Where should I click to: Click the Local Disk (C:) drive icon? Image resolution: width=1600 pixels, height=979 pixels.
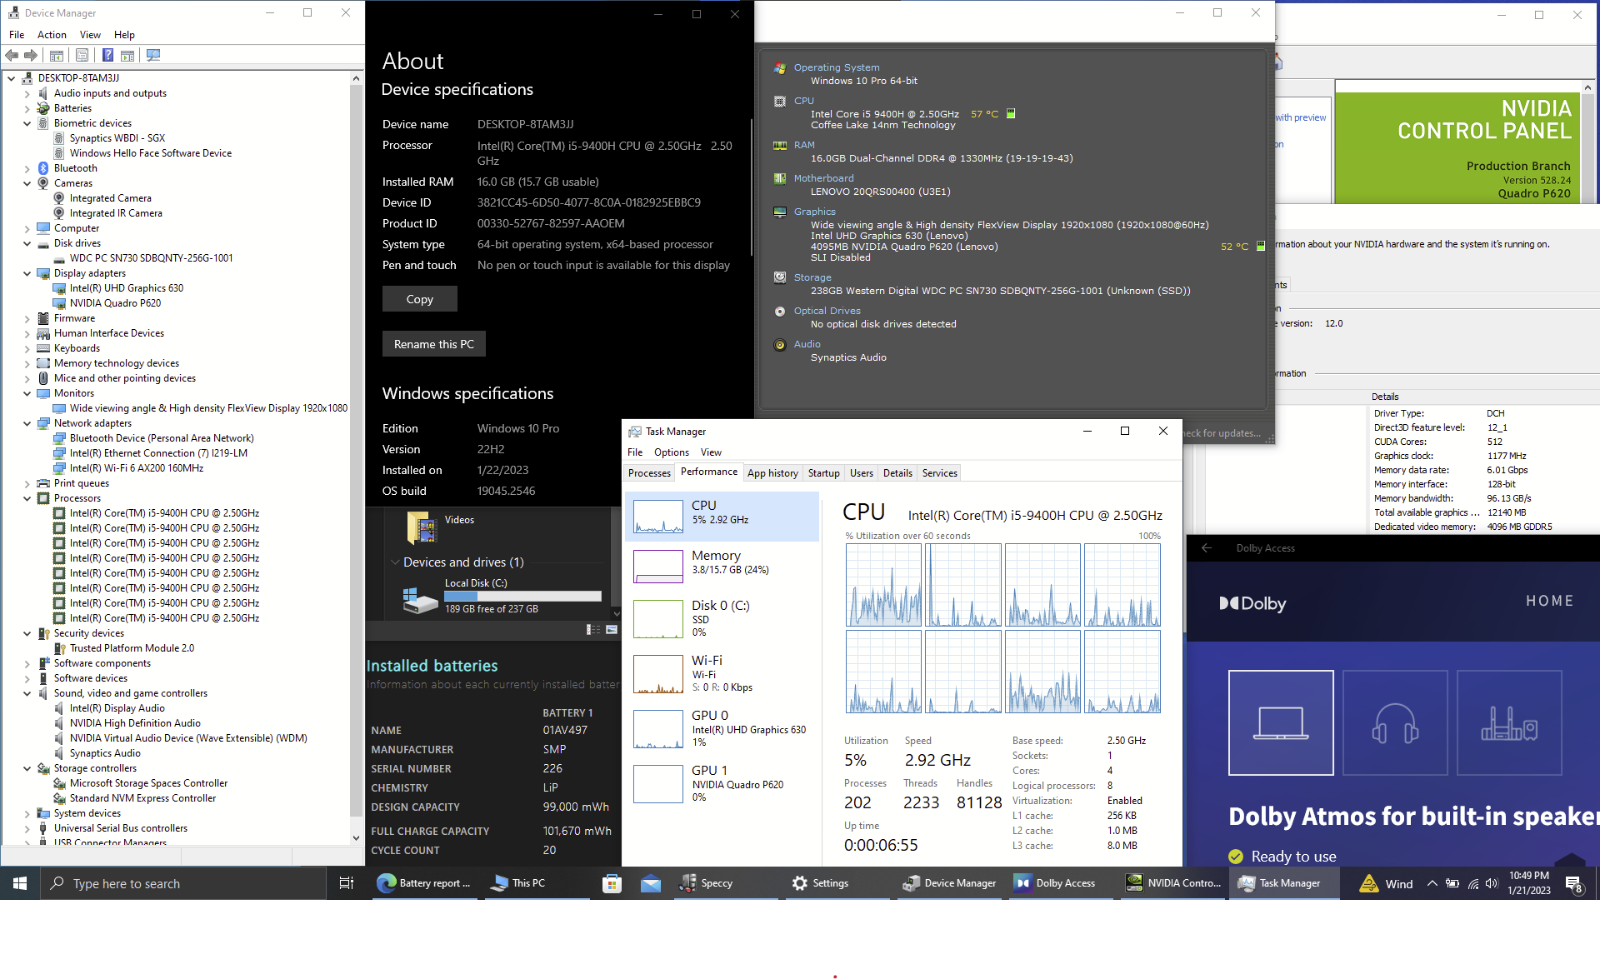(x=421, y=598)
